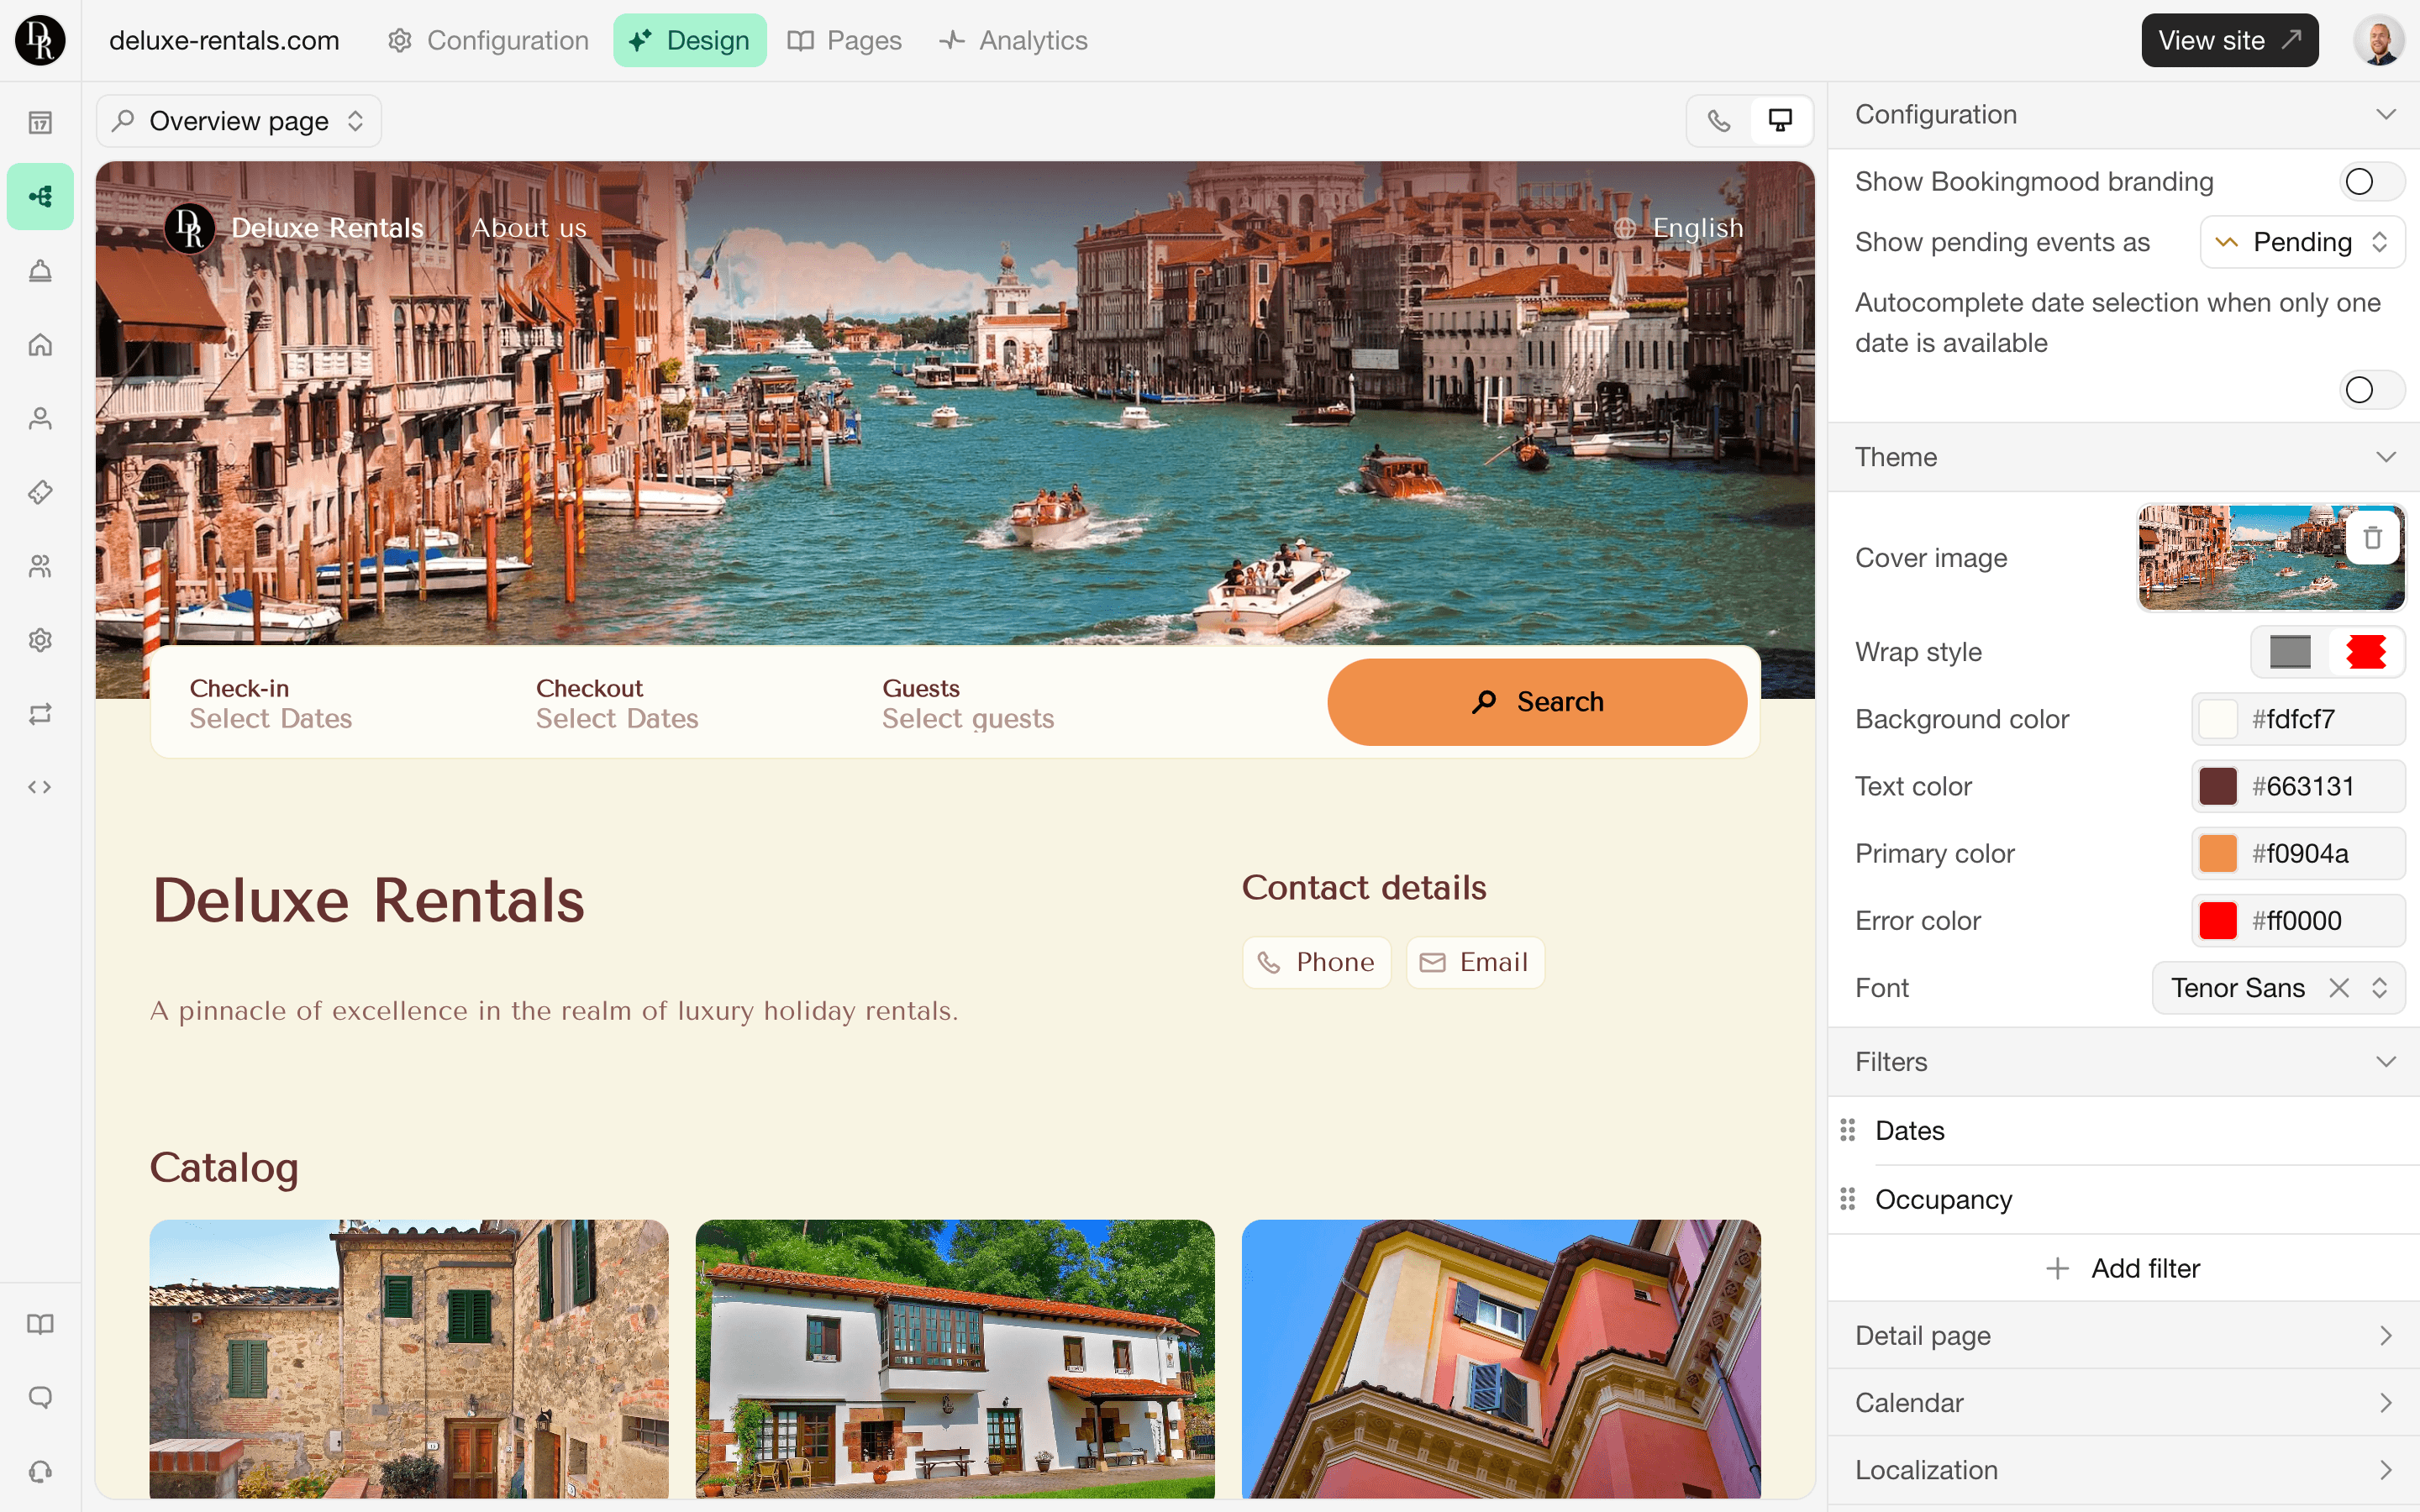Click Add filter button
The height and width of the screenshot is (1512, 2420).
tap(2123, 1268)
